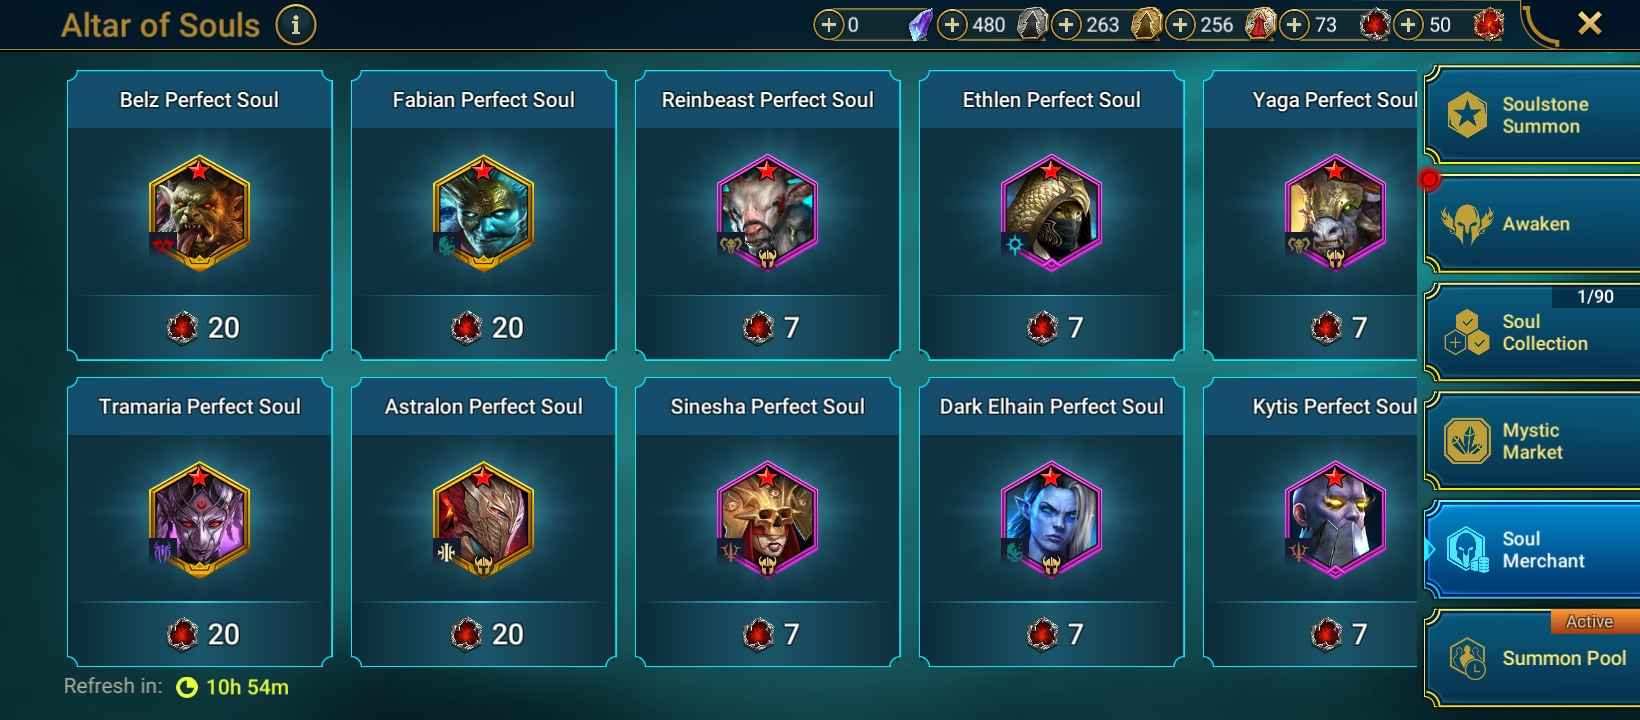Switch to the Awaken tab
The image size is (1640, 720).
point(1532,223)
